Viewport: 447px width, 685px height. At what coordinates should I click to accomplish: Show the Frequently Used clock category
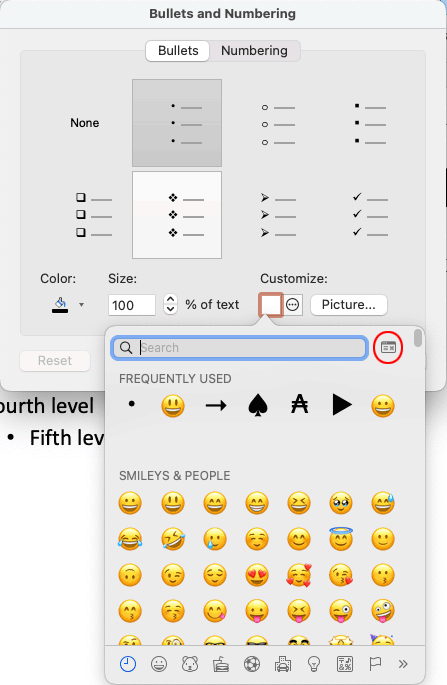[128, 664]
